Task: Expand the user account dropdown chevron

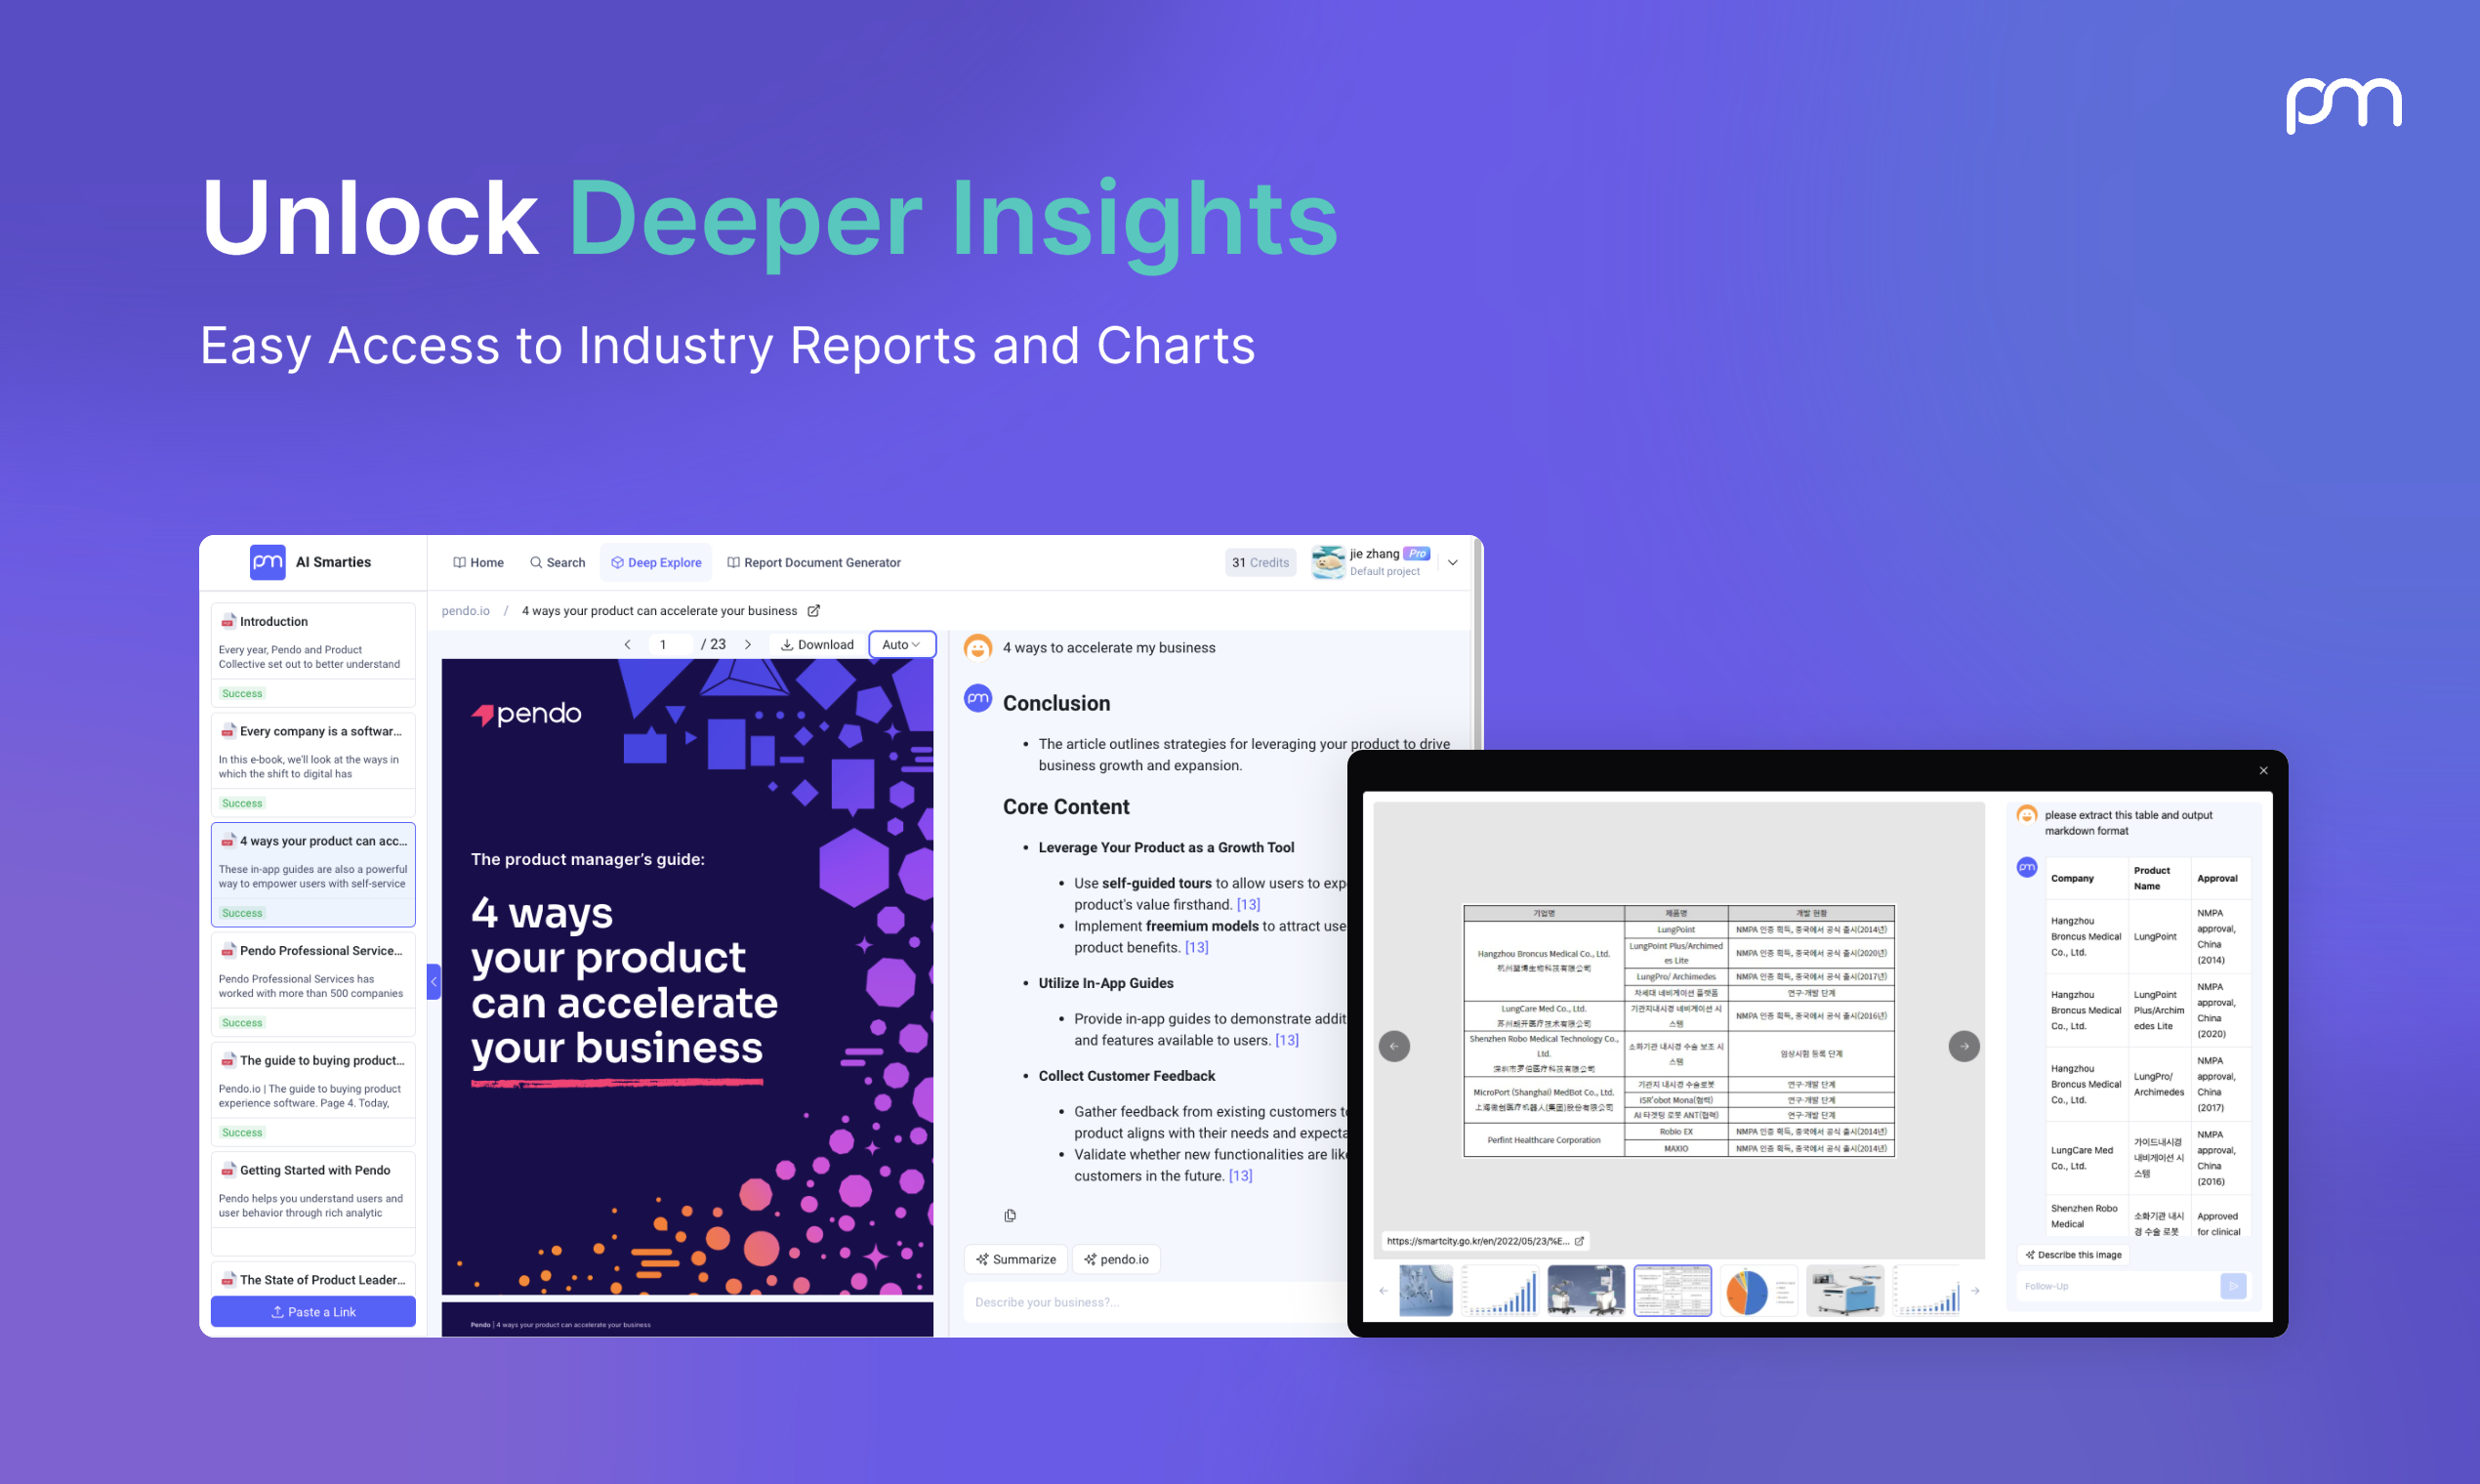Action: tap(1452, 562)
